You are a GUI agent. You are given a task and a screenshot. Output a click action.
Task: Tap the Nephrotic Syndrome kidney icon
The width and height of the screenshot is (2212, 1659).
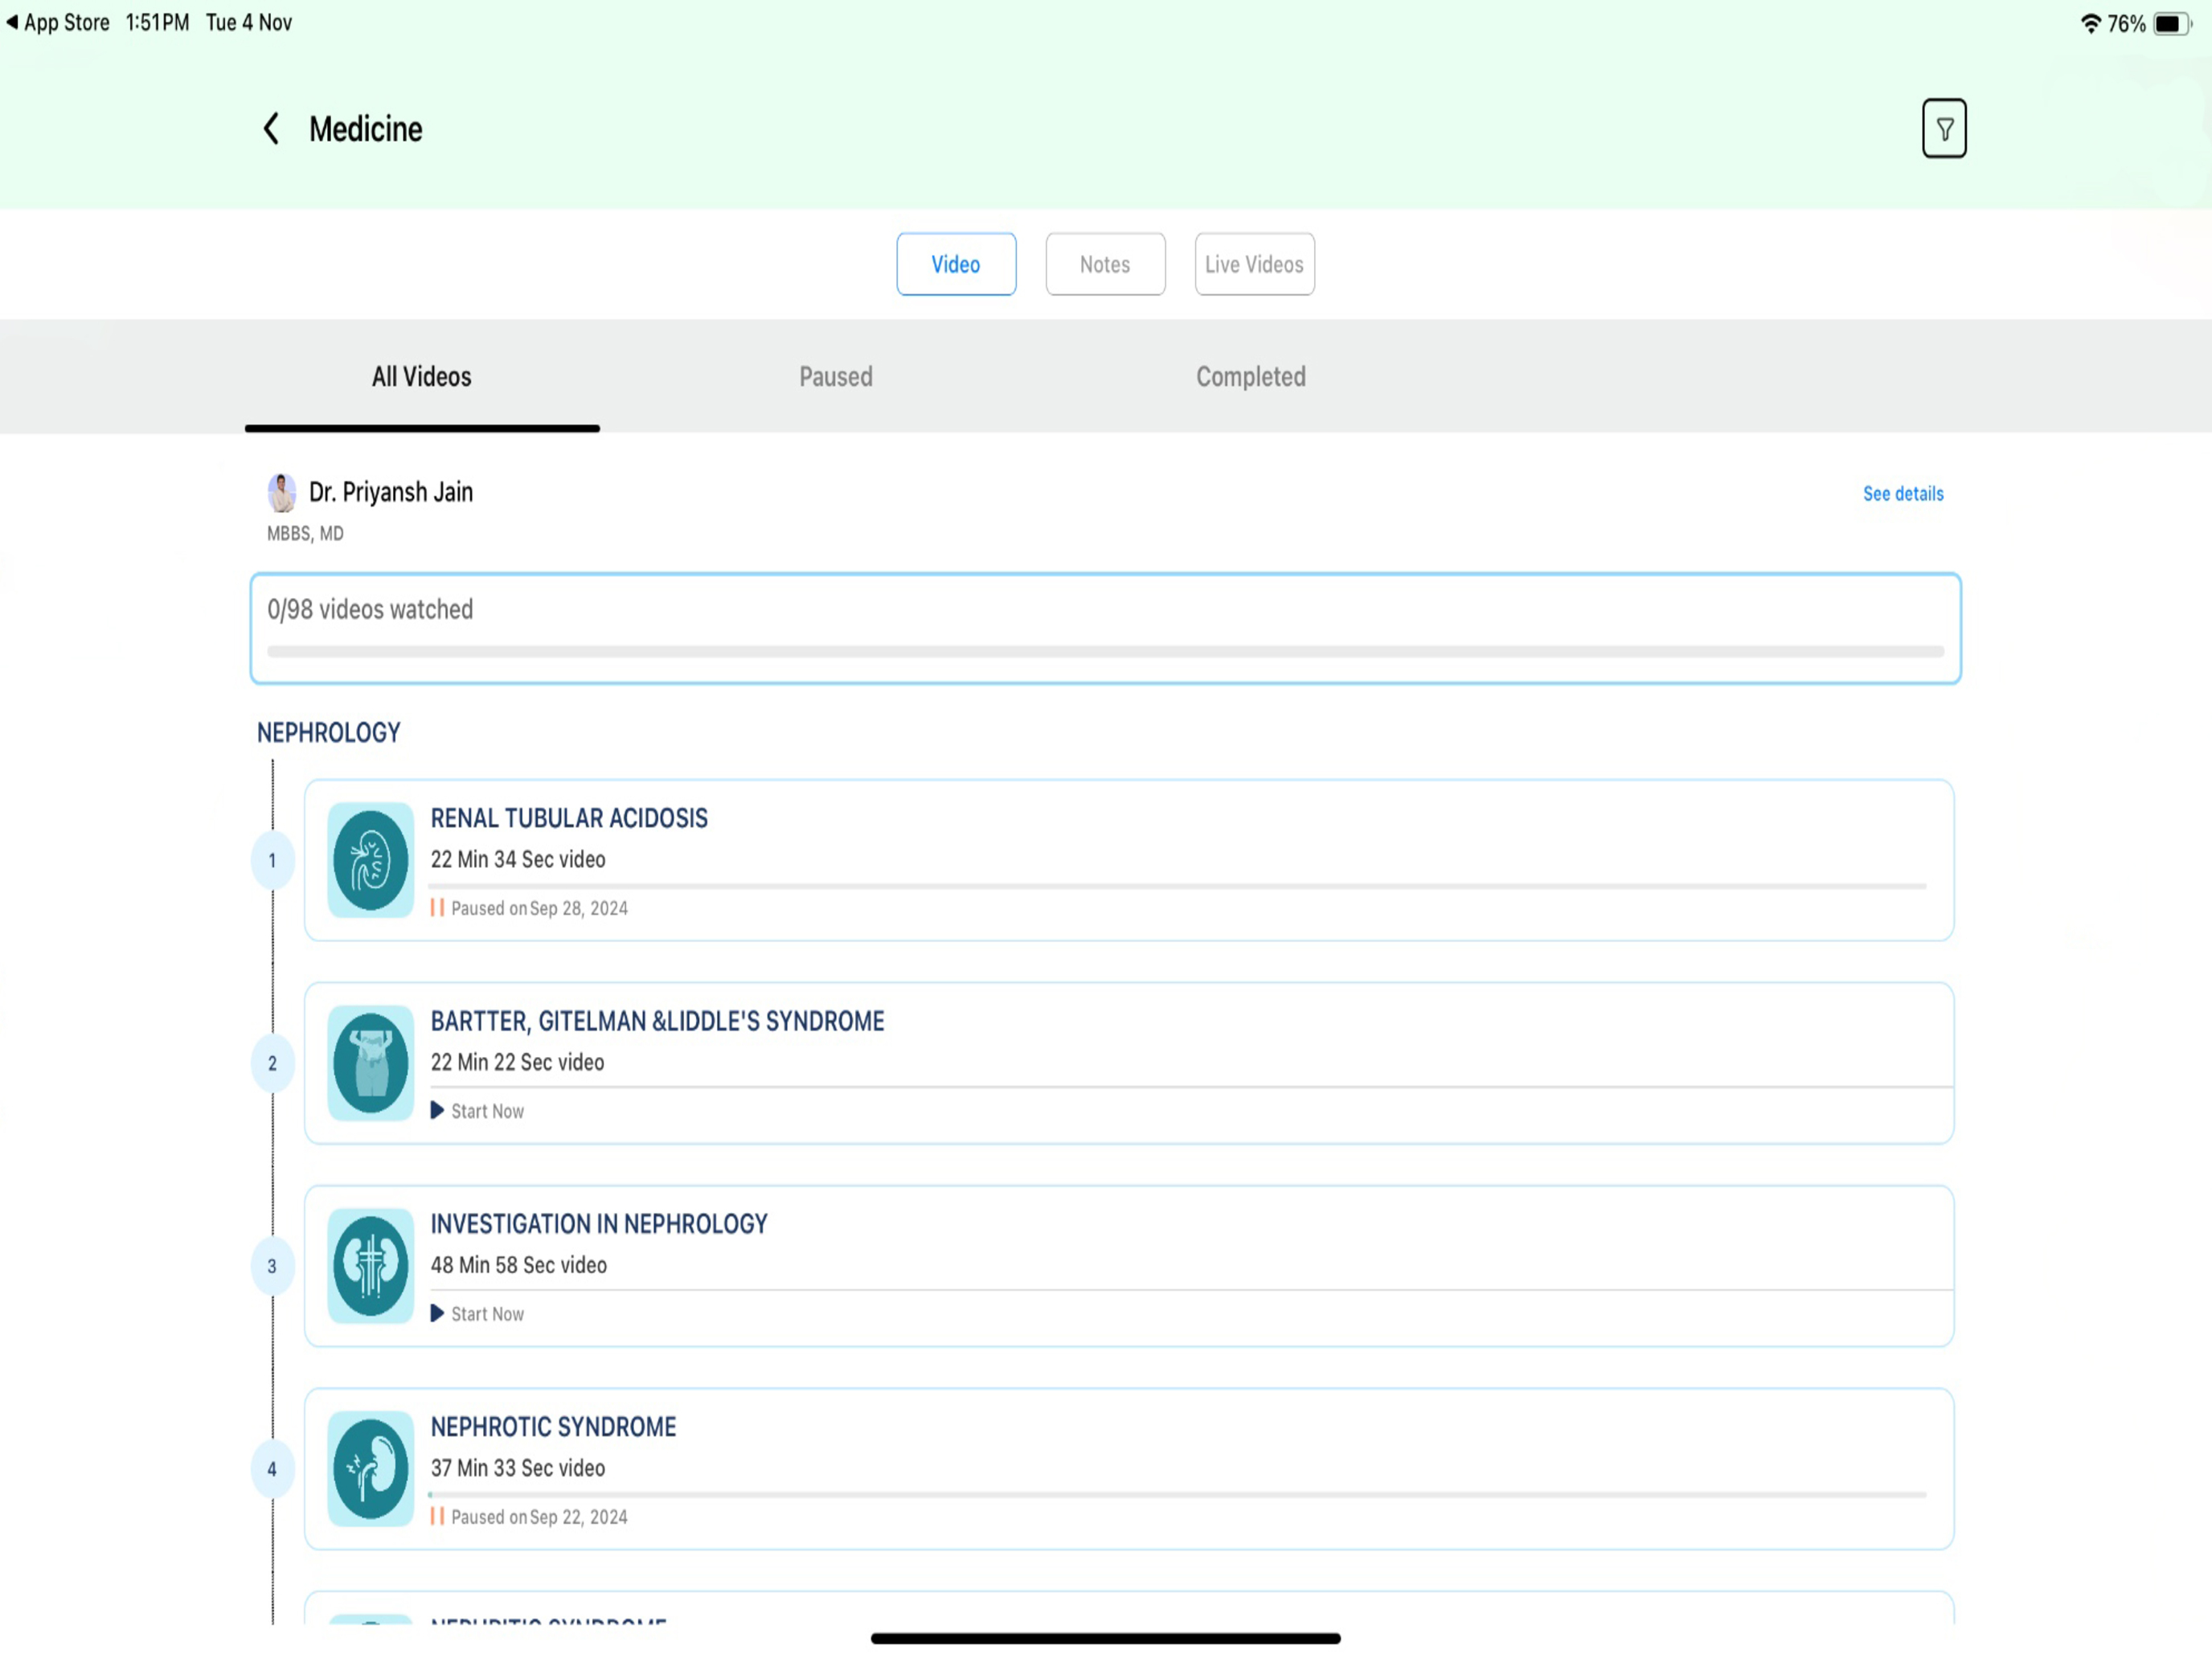pos(370,1469)
